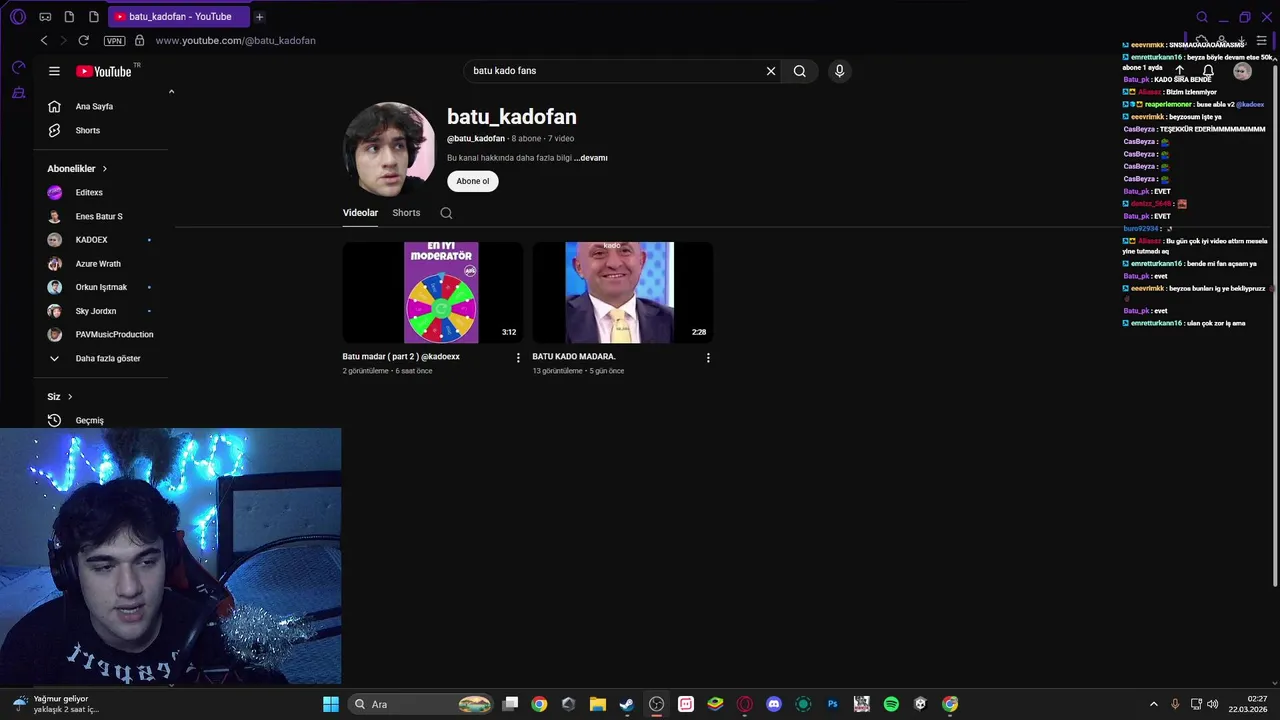This screenshot has height=720, width=1280.
Task: Toggle the YouTube hamburger guide menu
Action: pos(54,71)
